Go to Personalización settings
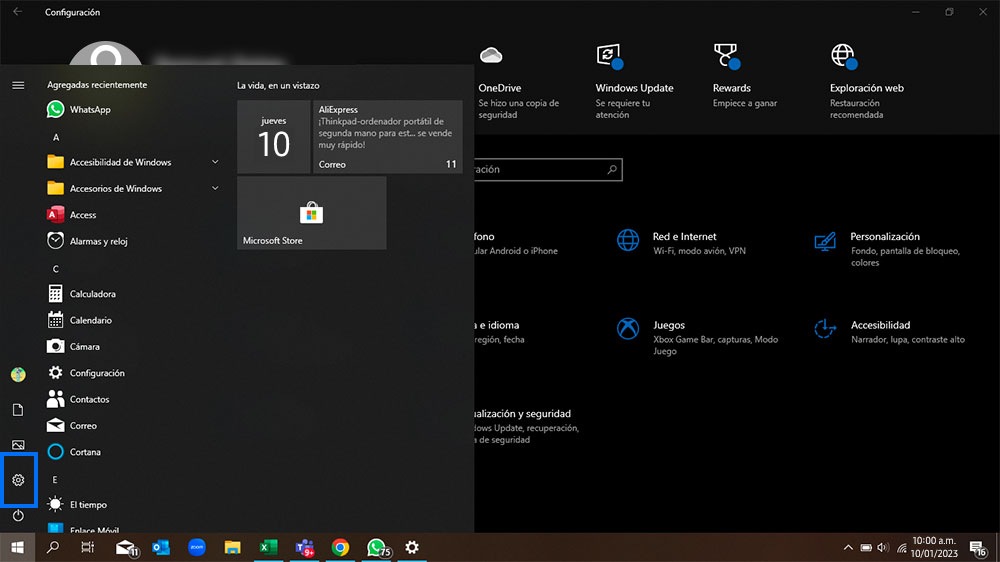 (x=884, y=237)
